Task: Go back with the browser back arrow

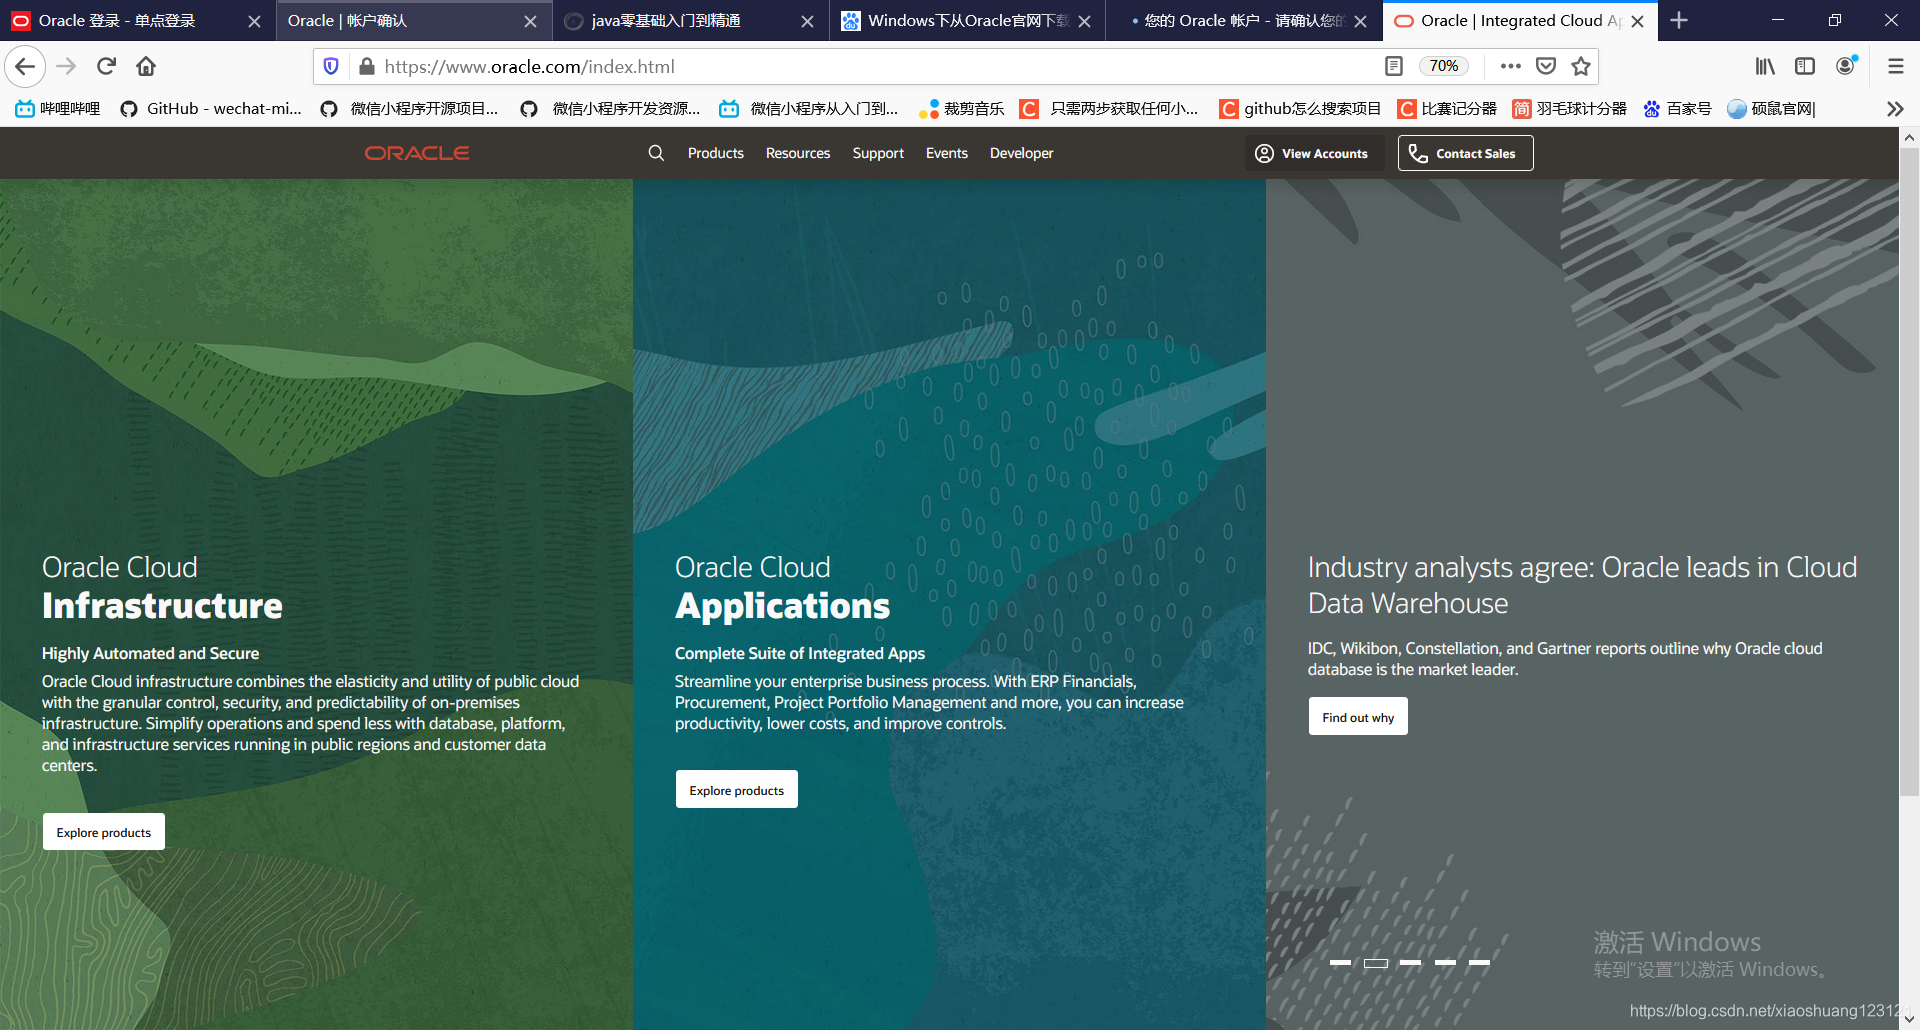Action: [x=25, y=67]
